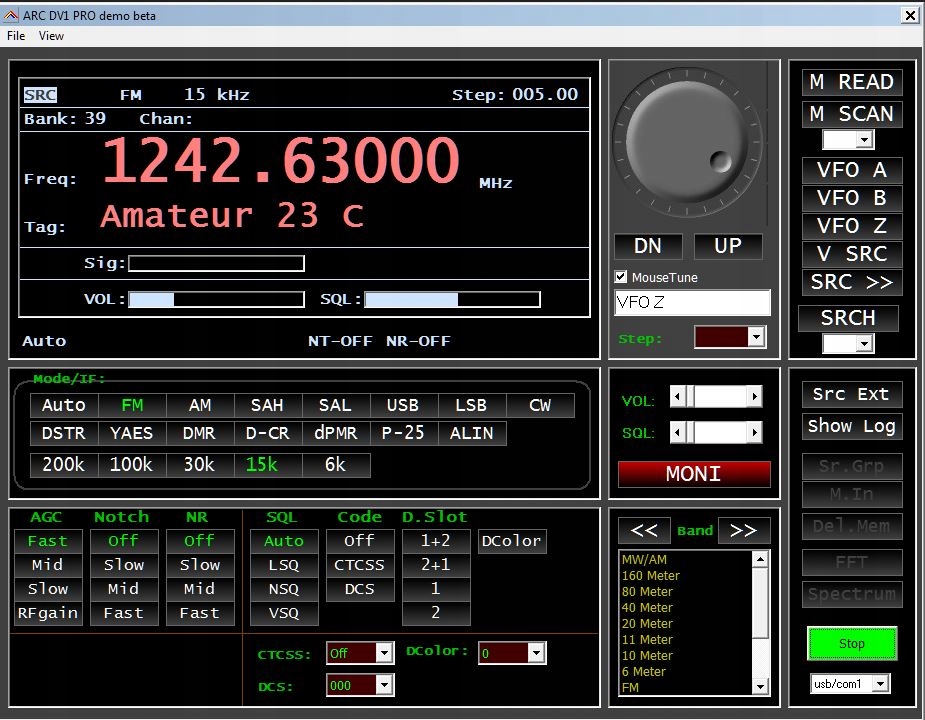The height and width of the screenshot is (720, 925).
Task: Select DMR digital mode
Action: point(199,433)
